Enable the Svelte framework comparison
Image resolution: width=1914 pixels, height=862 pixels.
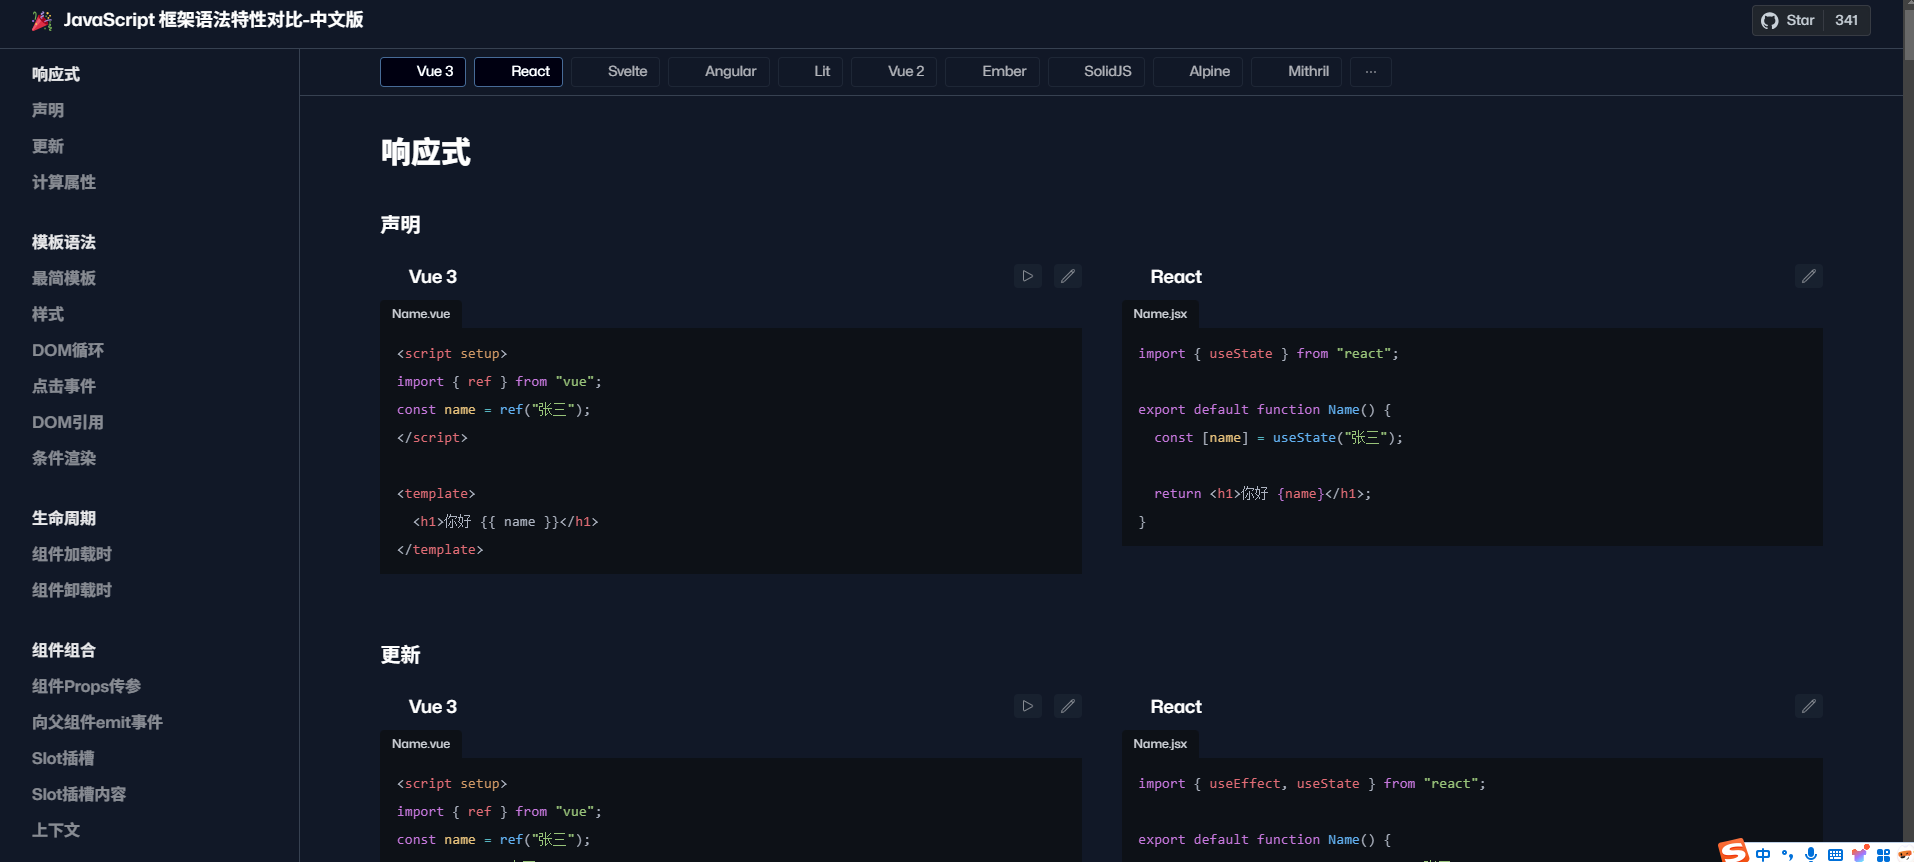point(615,72)
